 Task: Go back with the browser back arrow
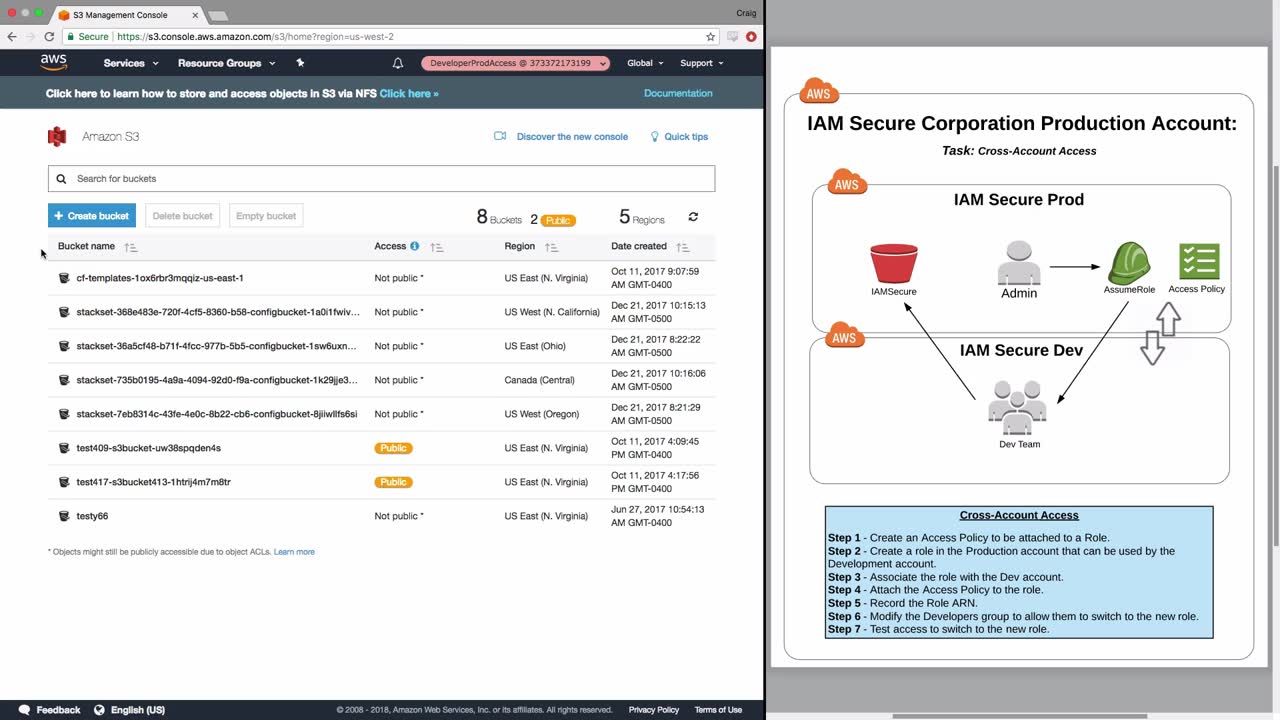pos(12,37)
